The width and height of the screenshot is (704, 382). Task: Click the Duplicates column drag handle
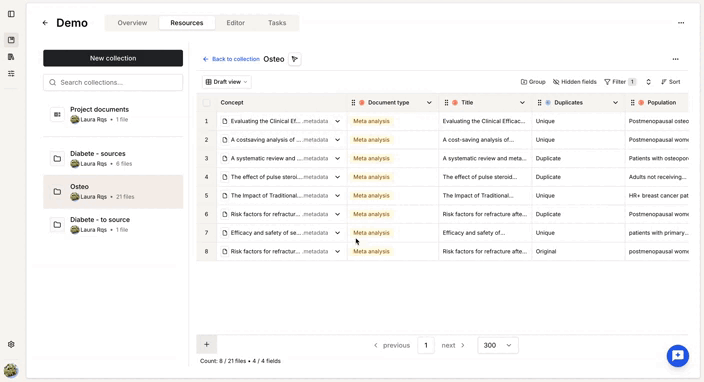(539, 103)
